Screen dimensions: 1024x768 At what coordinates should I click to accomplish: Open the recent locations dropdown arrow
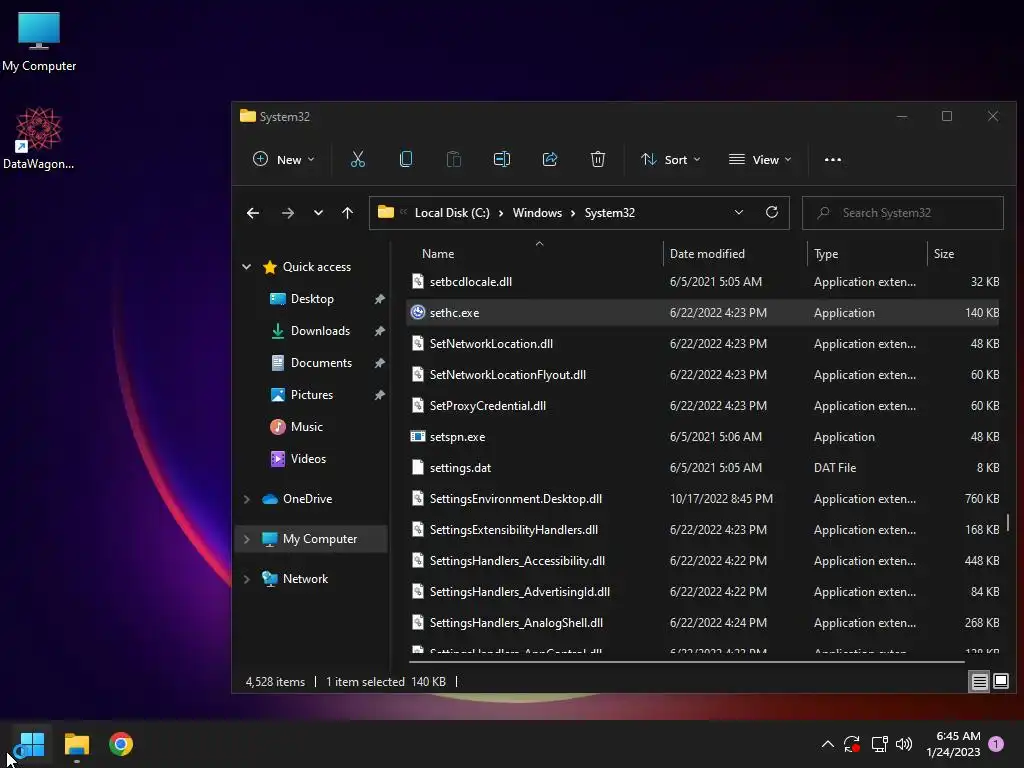click(x=318, y=213)
